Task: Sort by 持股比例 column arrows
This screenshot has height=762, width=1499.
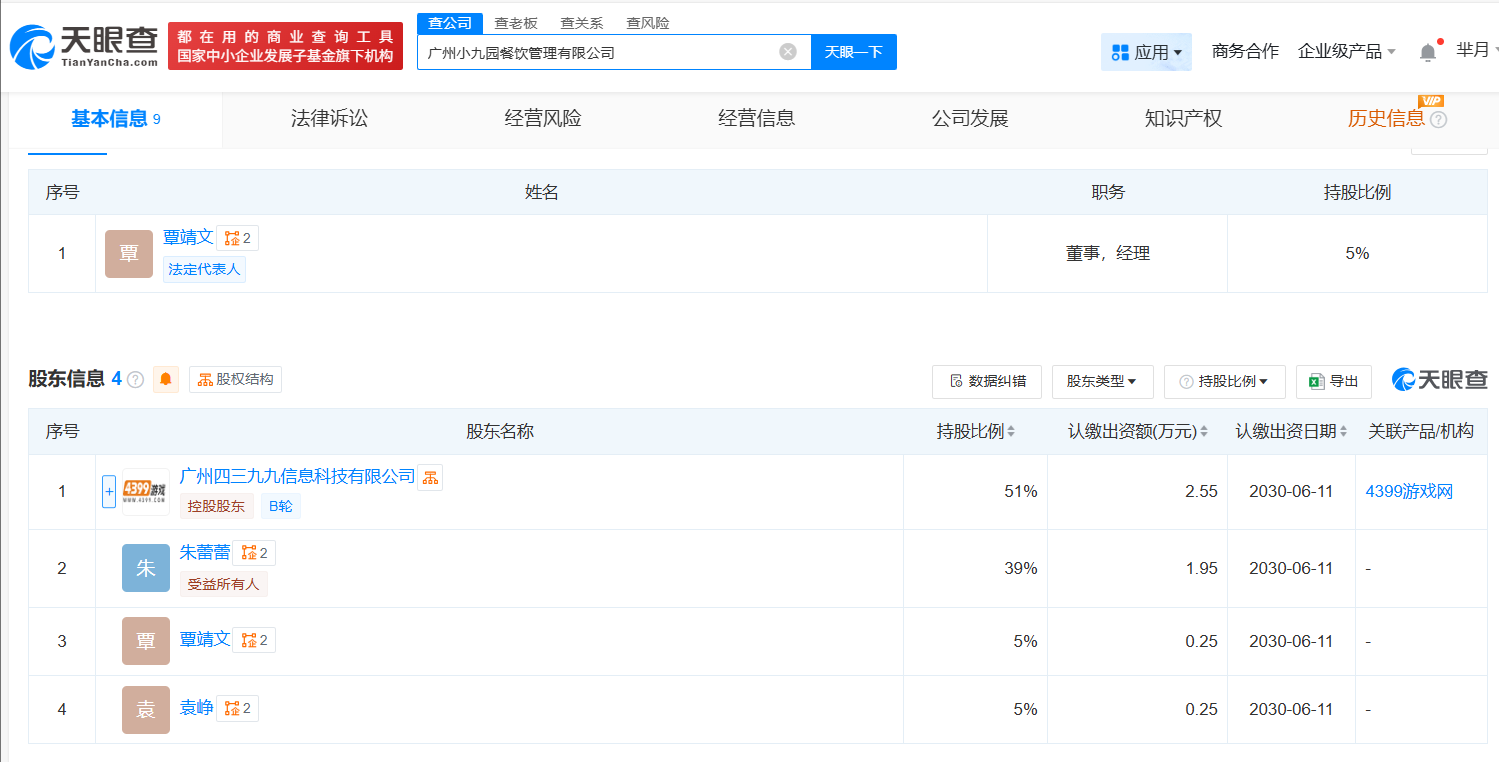Action: 1011,432
